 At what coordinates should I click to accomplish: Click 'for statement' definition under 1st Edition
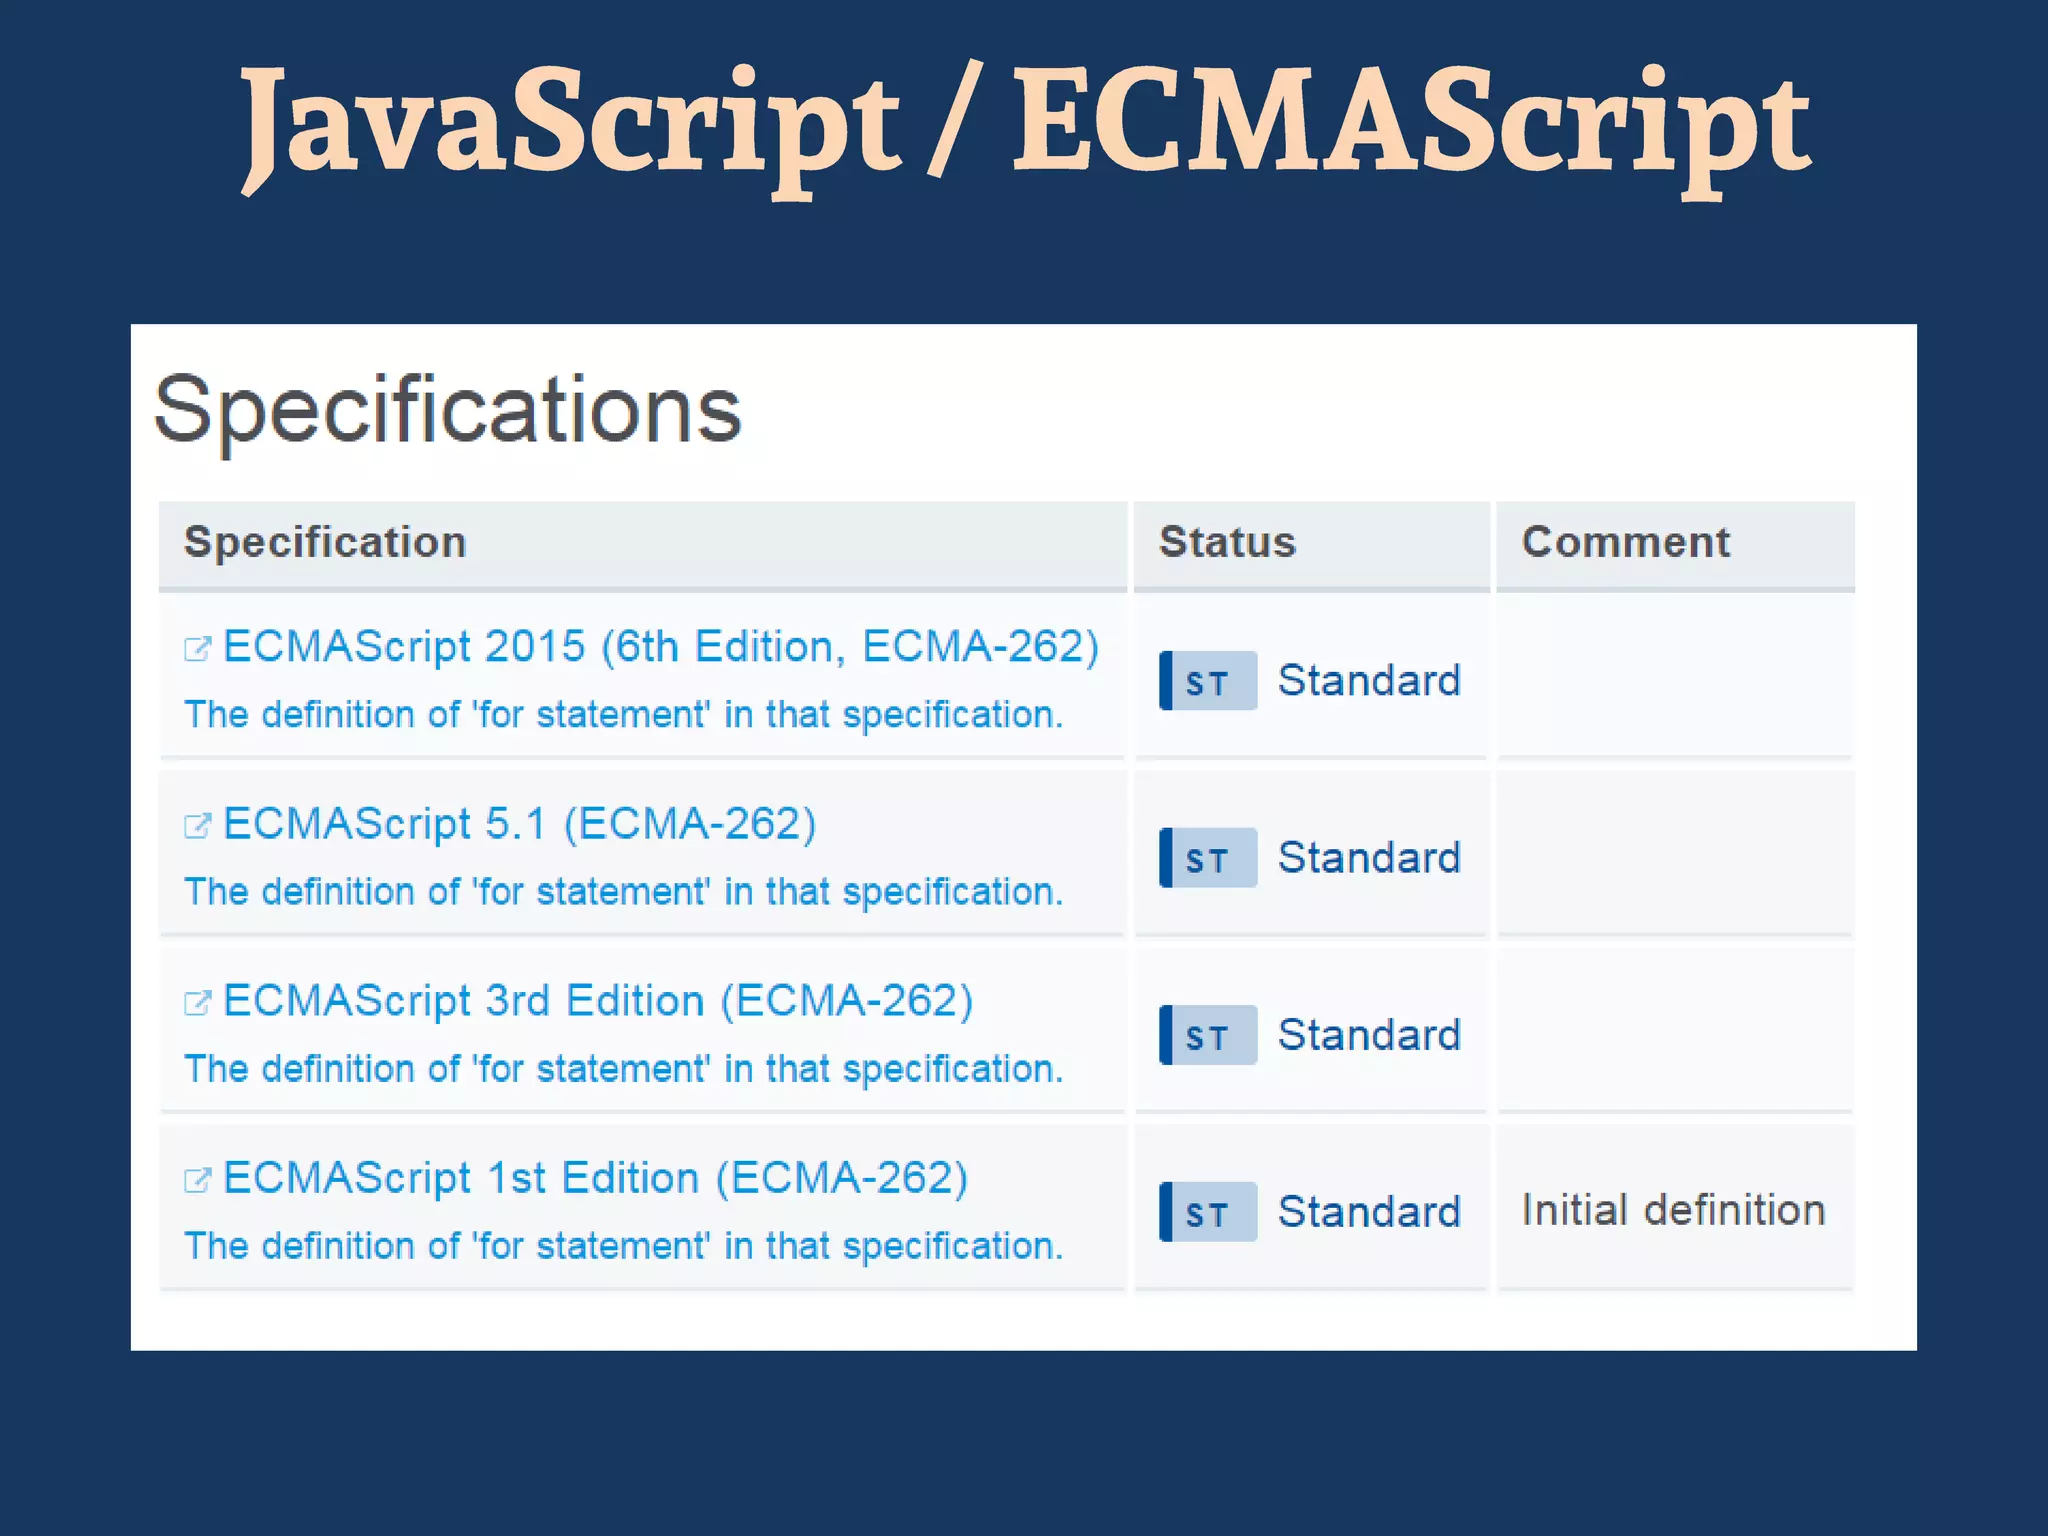pyautogui.click(x=624, y=1246)
